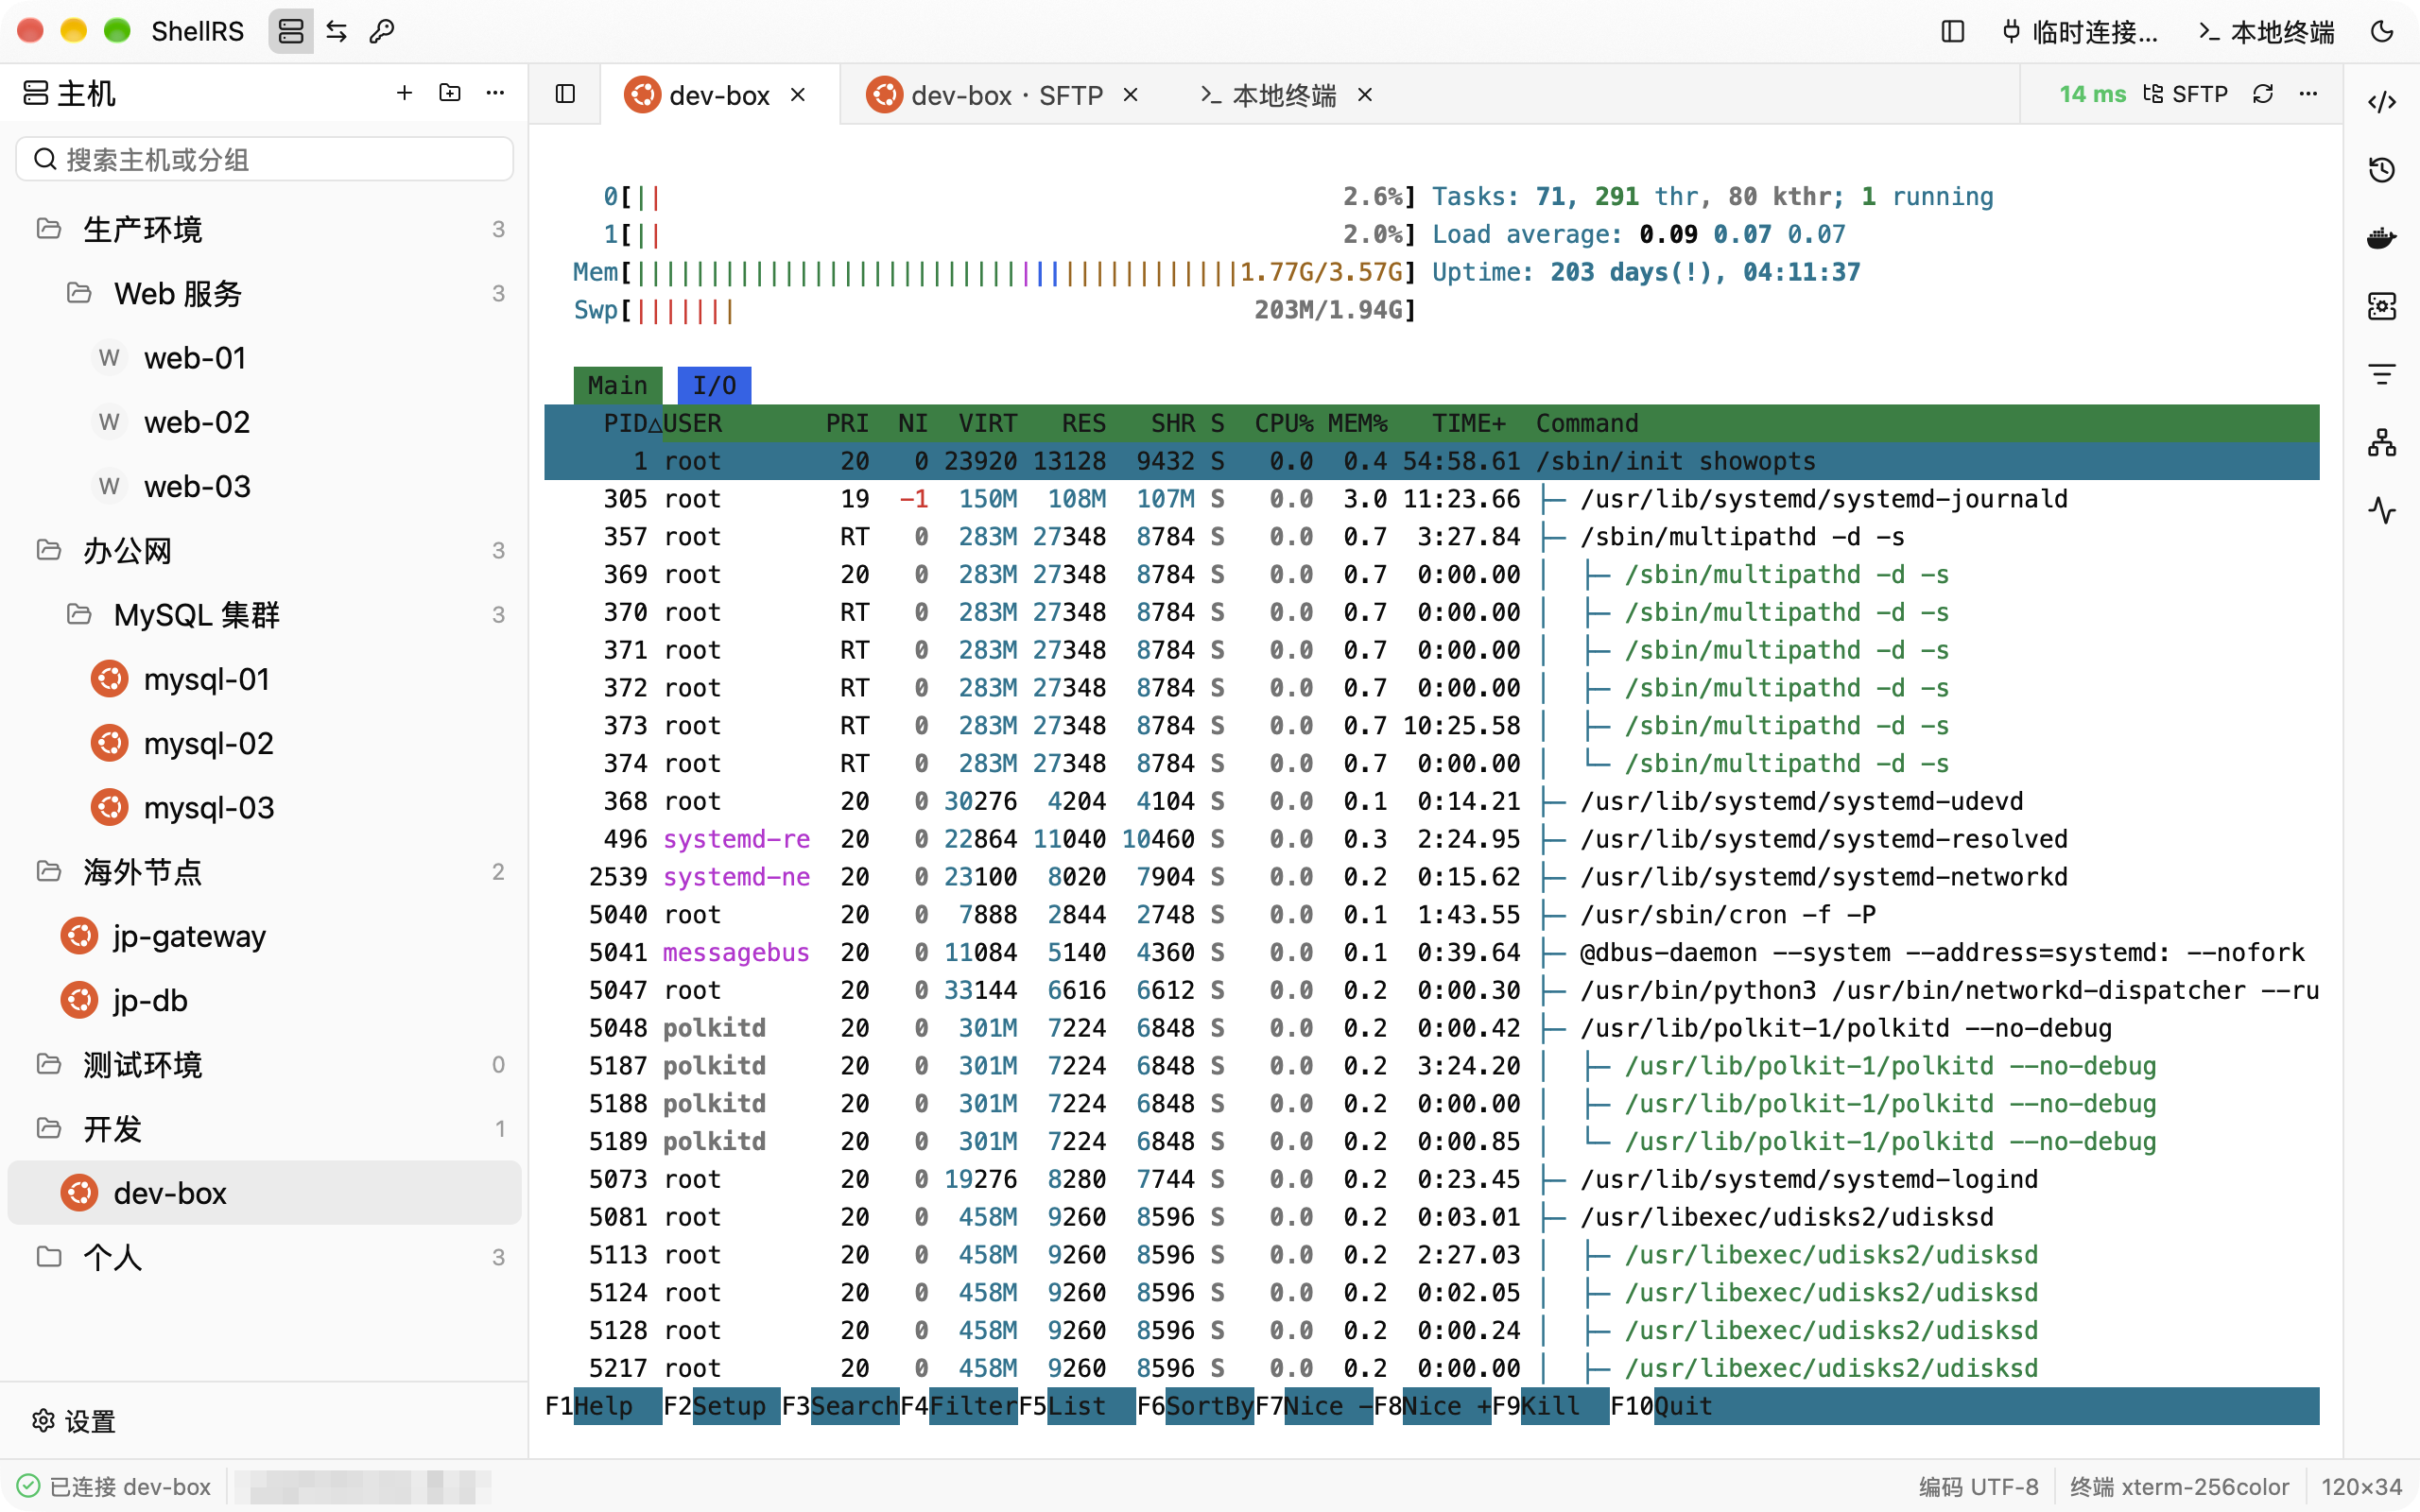This screenshot has width=2420, height=1512.
Task: Open the Docker panel icon
Action: point(2382,238)
